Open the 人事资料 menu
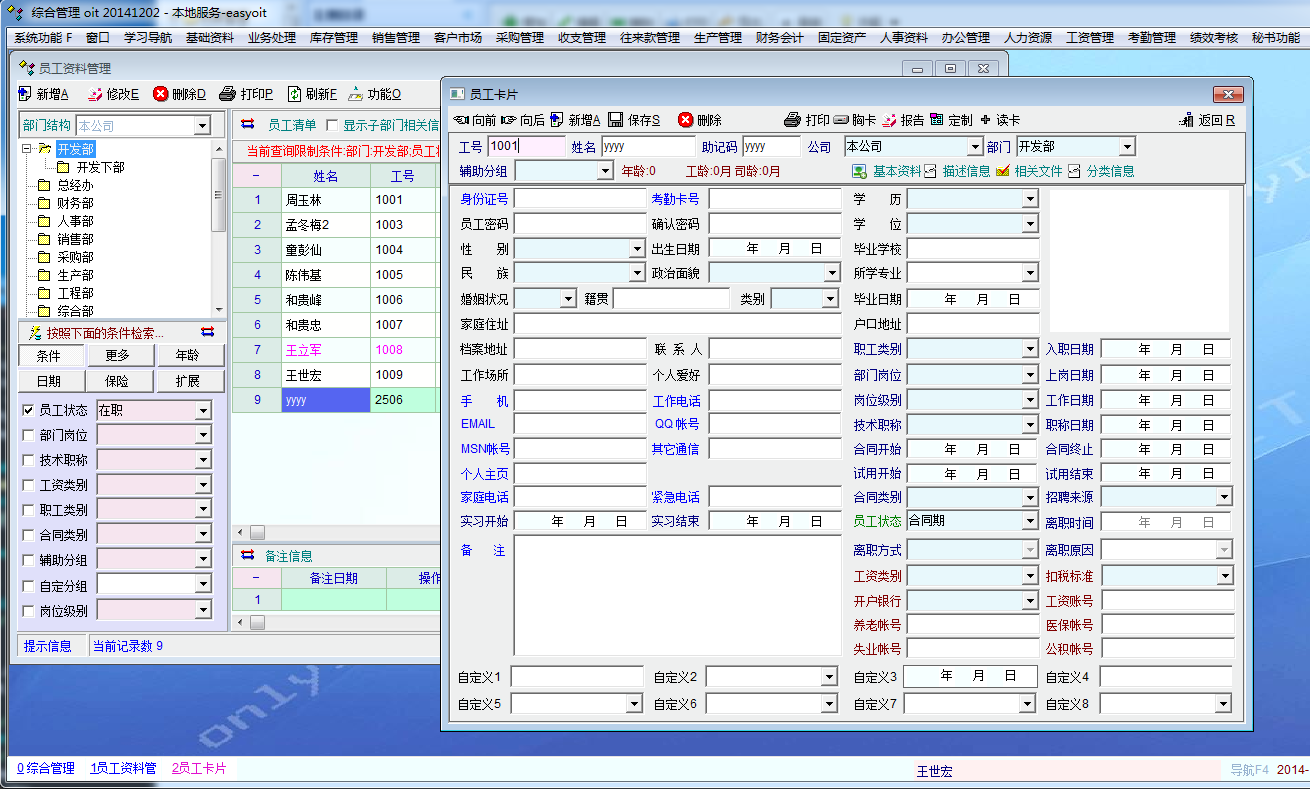 pos(903,38)
